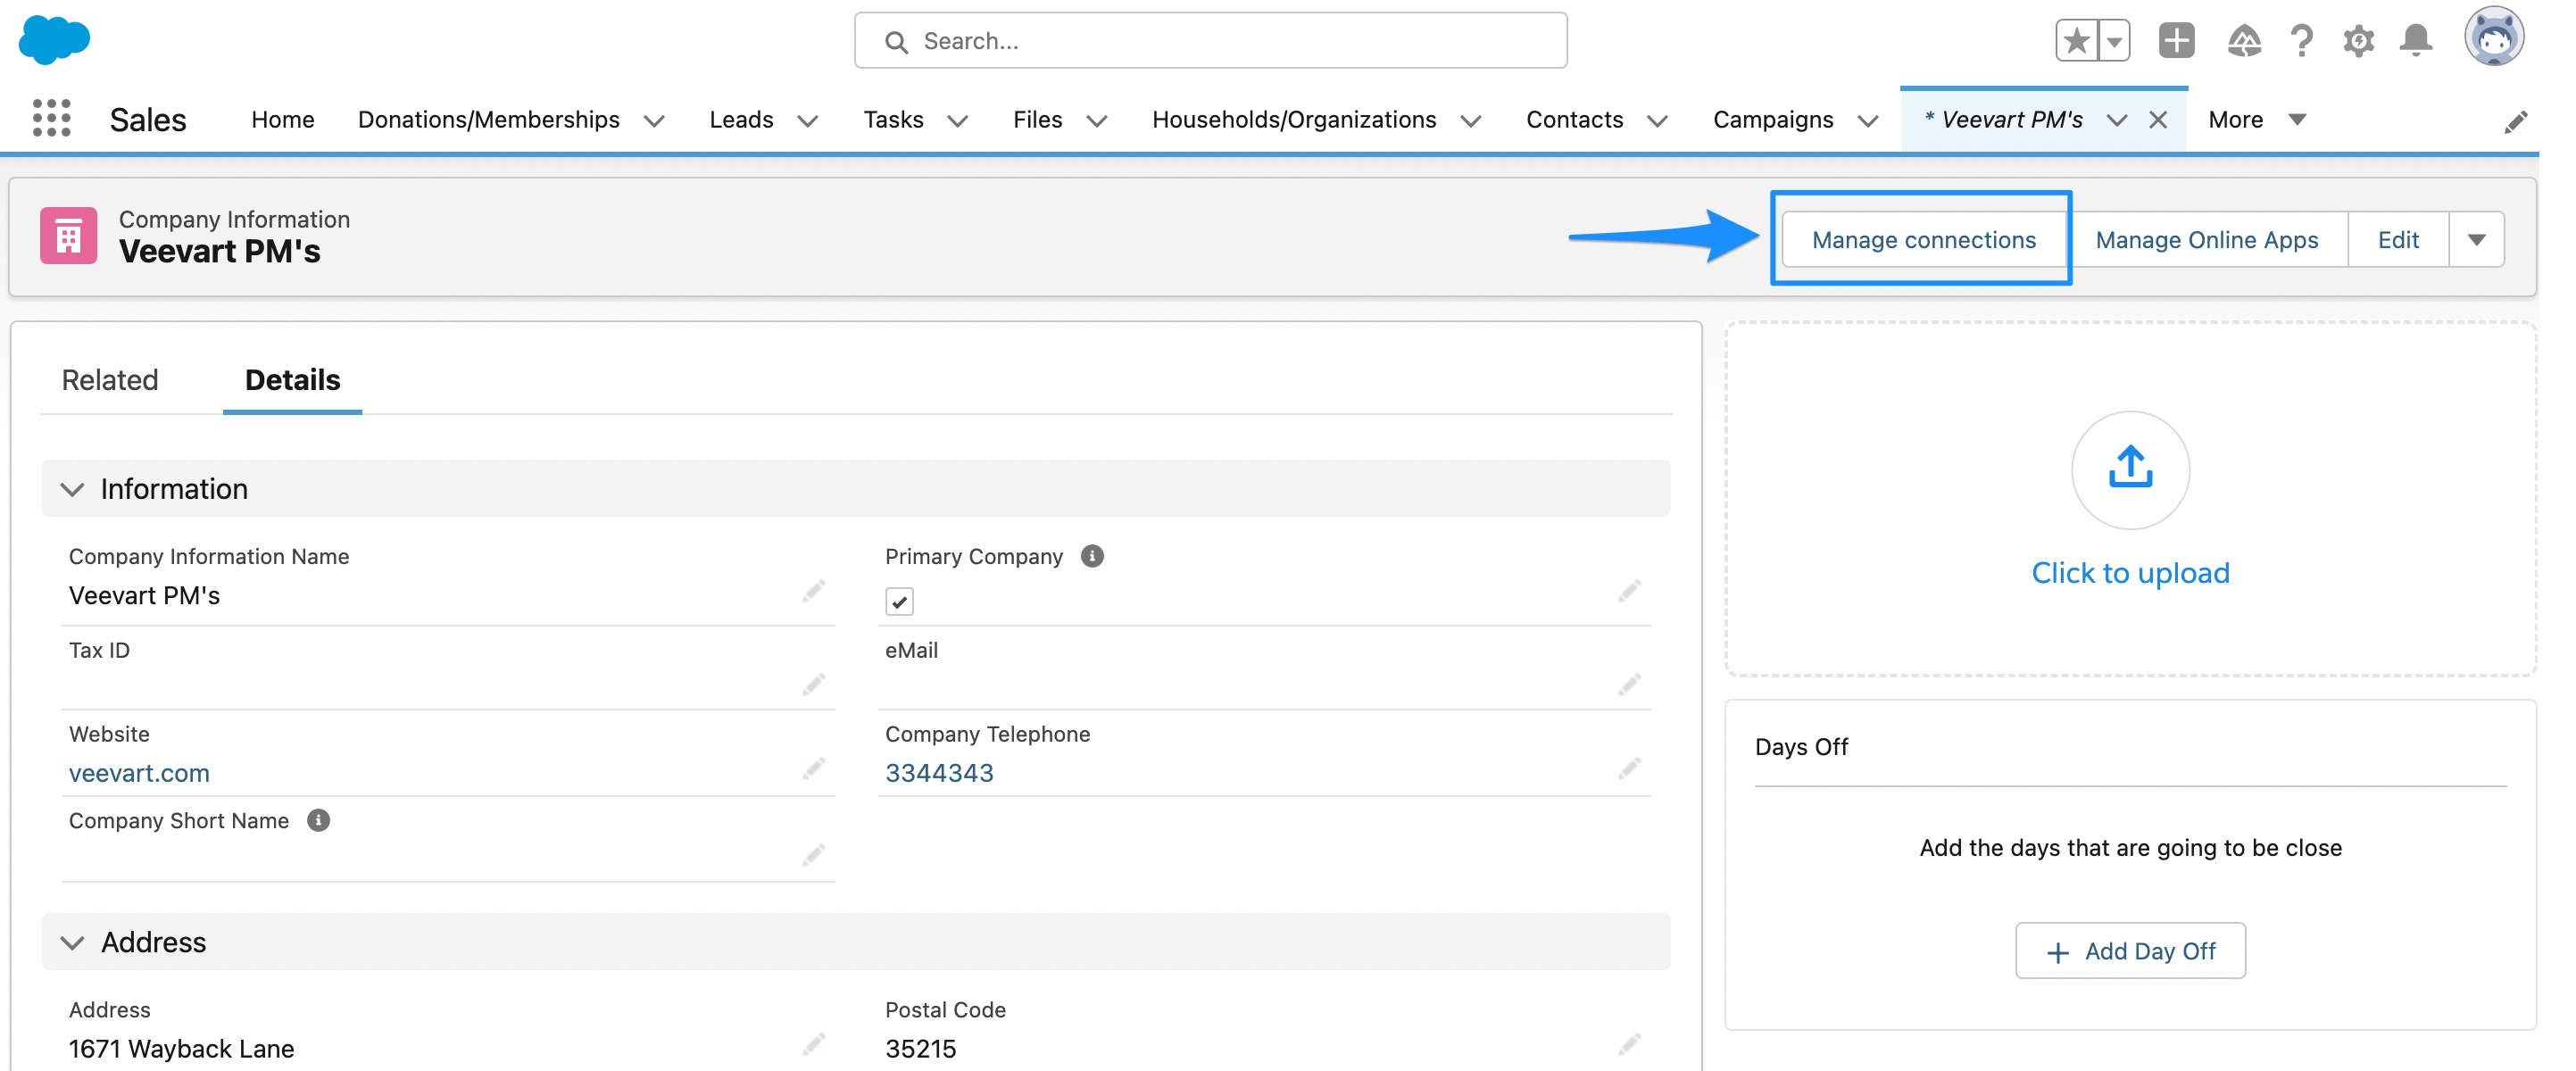Switch to the Related tab
This screenshot has width=2576, height=1071.
click(x=110, y=380)
